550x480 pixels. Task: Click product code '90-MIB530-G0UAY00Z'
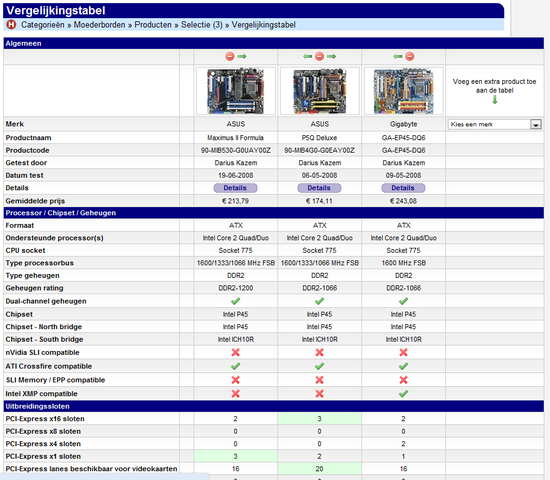[236, 151]
